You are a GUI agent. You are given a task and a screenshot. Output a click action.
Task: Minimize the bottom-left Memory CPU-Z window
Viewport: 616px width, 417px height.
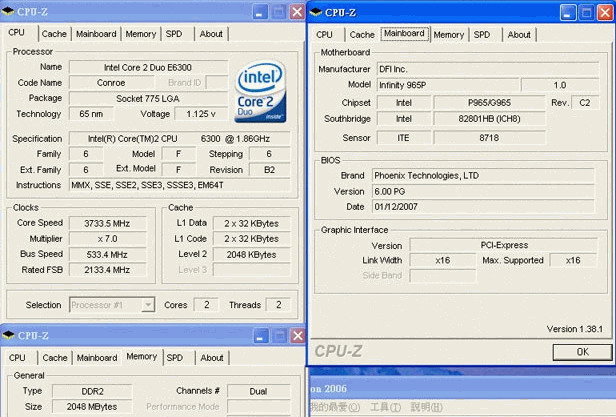[x=260, y=336]
